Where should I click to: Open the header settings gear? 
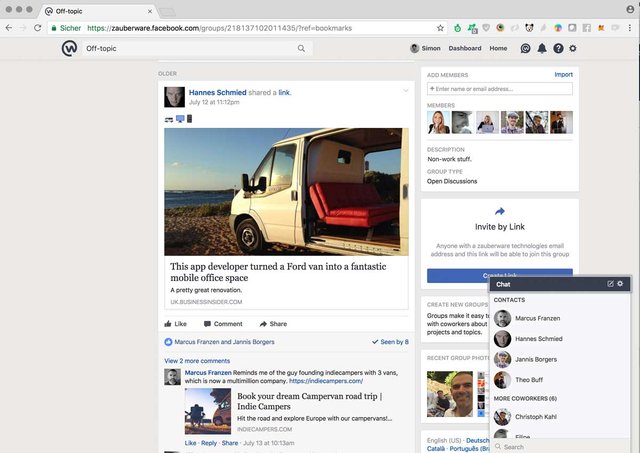pyautogui.click(x=573, y=48)
